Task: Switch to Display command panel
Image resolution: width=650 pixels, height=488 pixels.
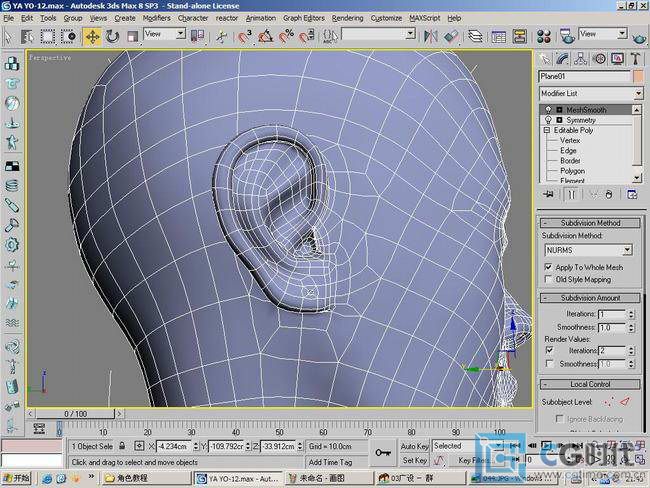Action: click(x=618, y=59)
